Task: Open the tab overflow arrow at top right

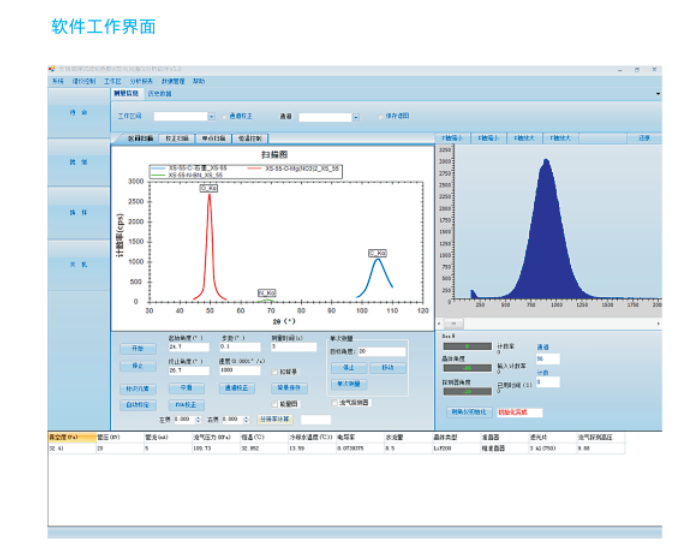Action: point(658,94)
